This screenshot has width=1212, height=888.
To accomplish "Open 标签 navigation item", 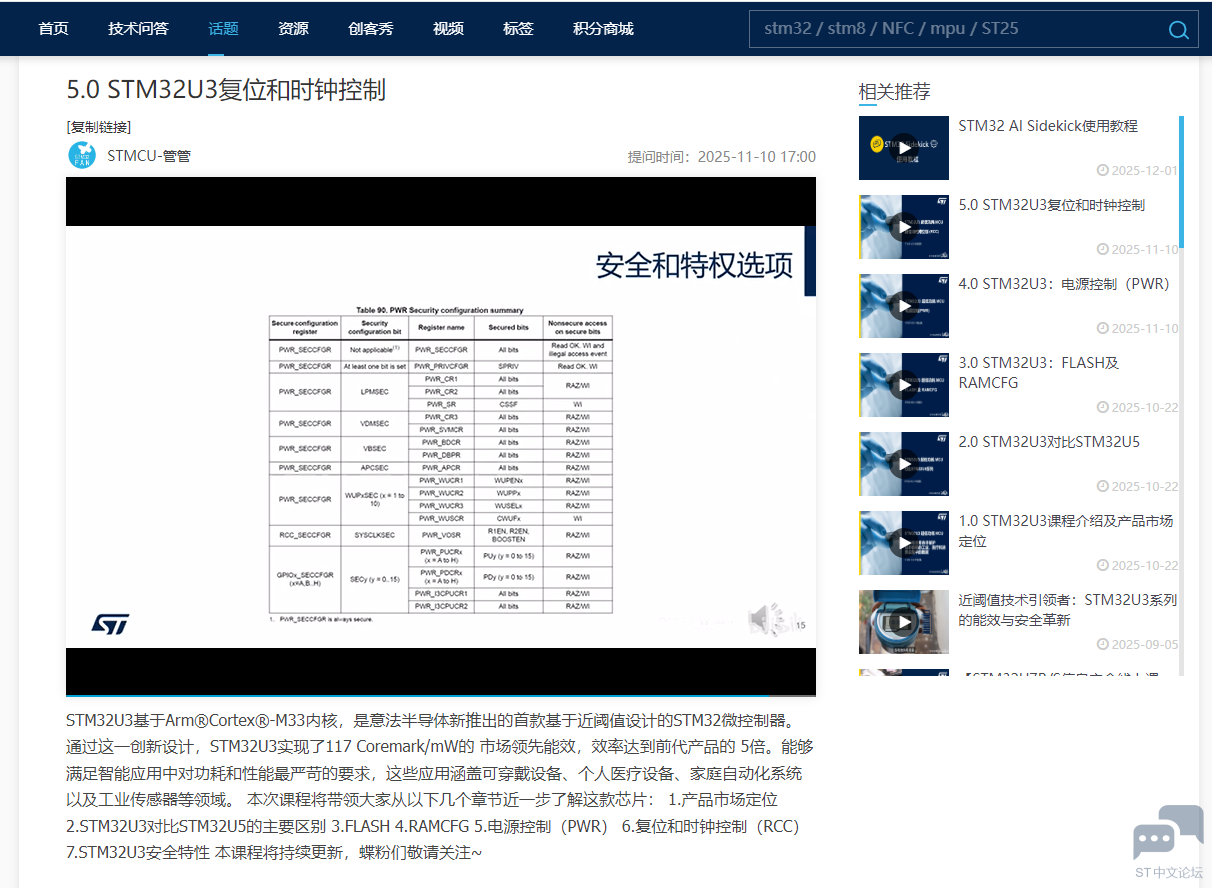I will tap(518, 28).
